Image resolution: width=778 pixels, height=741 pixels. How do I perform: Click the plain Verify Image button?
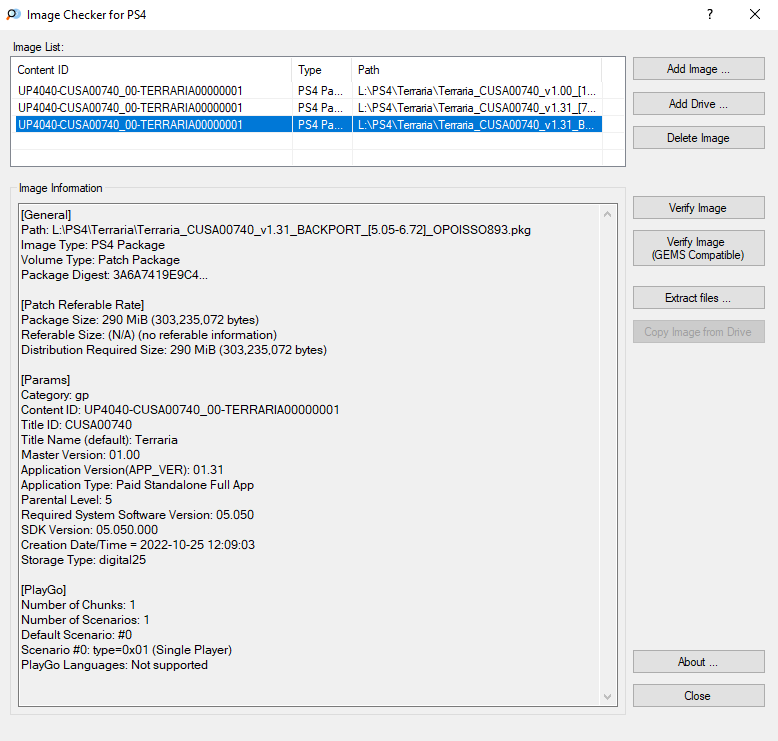point(698,208)
